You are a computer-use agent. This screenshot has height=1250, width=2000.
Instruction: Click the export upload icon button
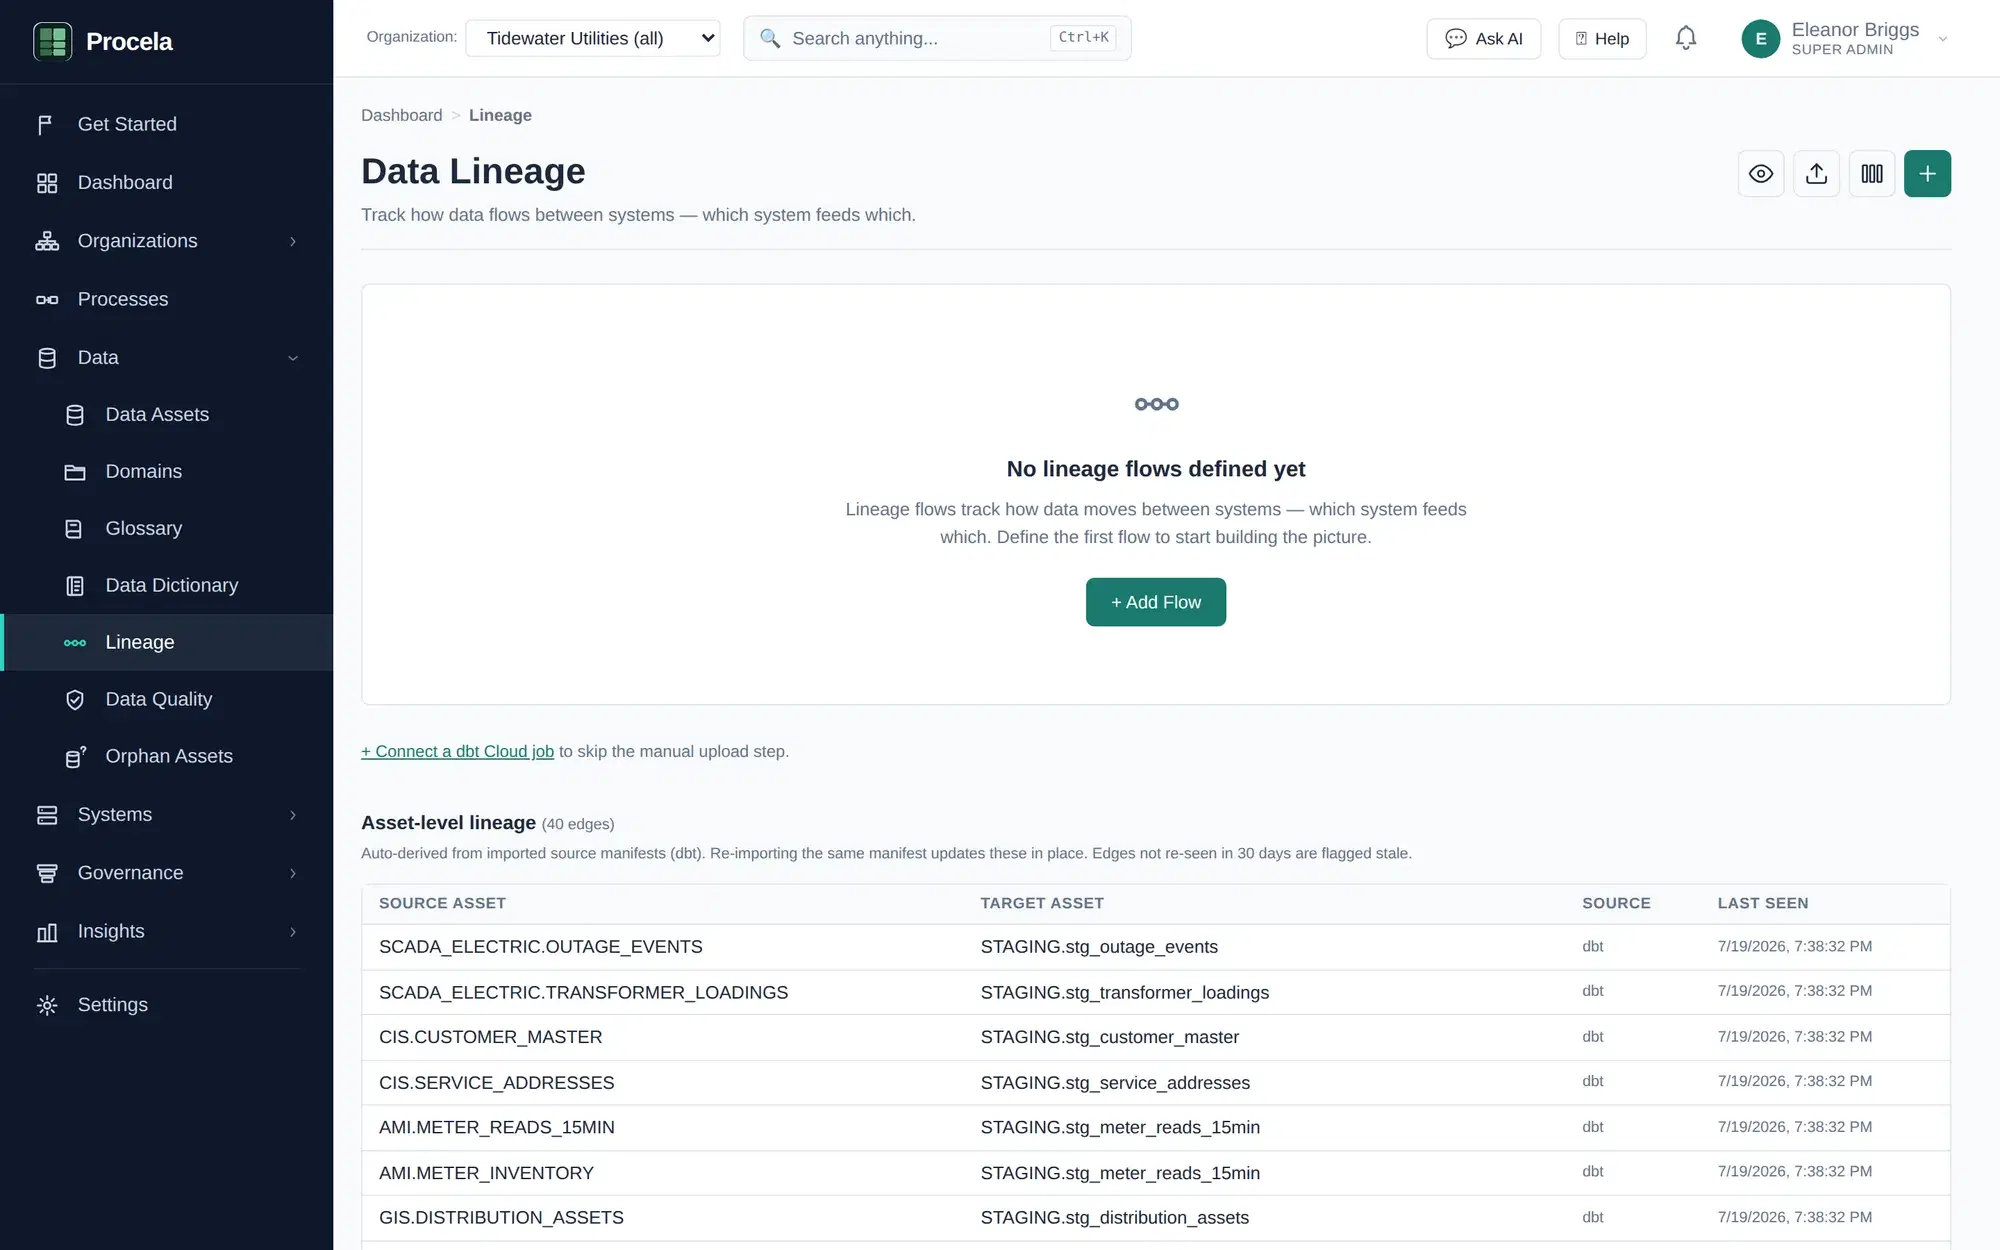click(1816, 174)
